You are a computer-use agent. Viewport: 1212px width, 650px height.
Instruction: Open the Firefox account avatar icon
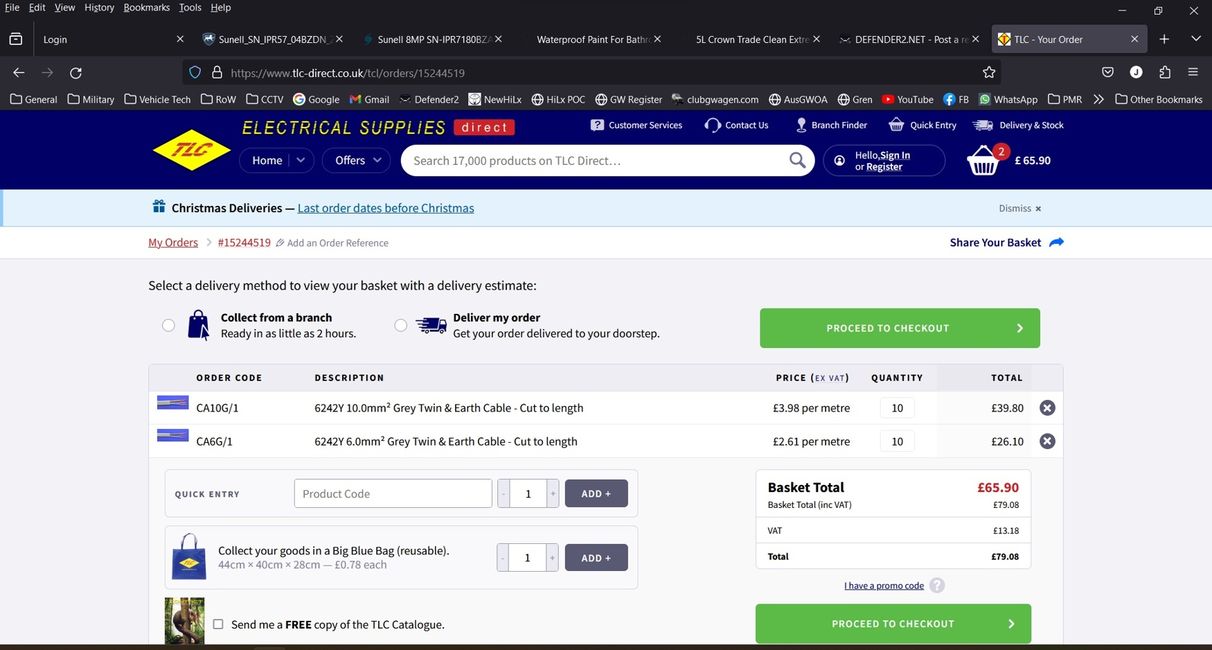pos(1136,72)
